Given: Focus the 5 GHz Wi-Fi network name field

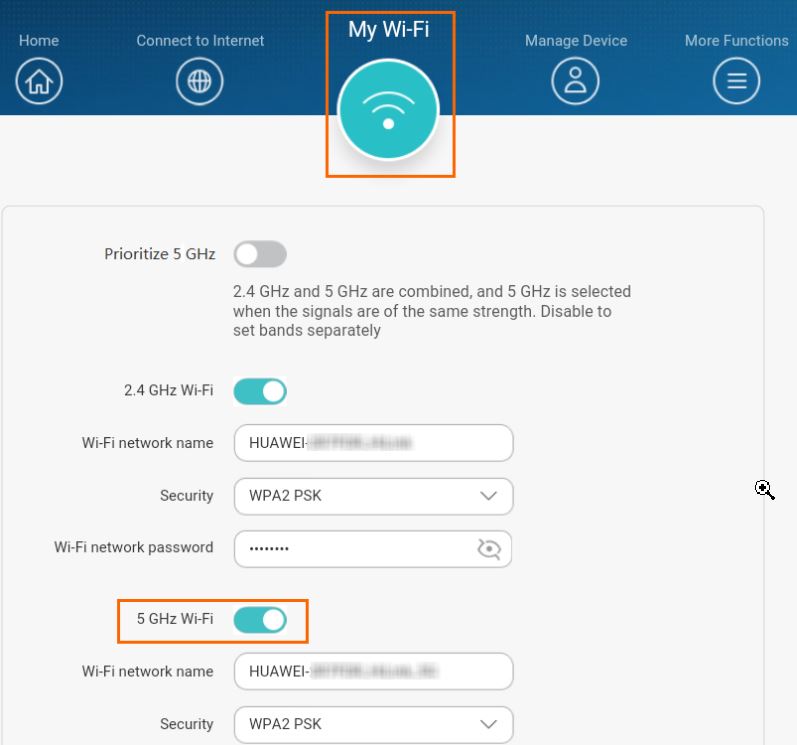Looking at the screenshot, I should coord(374,671).
